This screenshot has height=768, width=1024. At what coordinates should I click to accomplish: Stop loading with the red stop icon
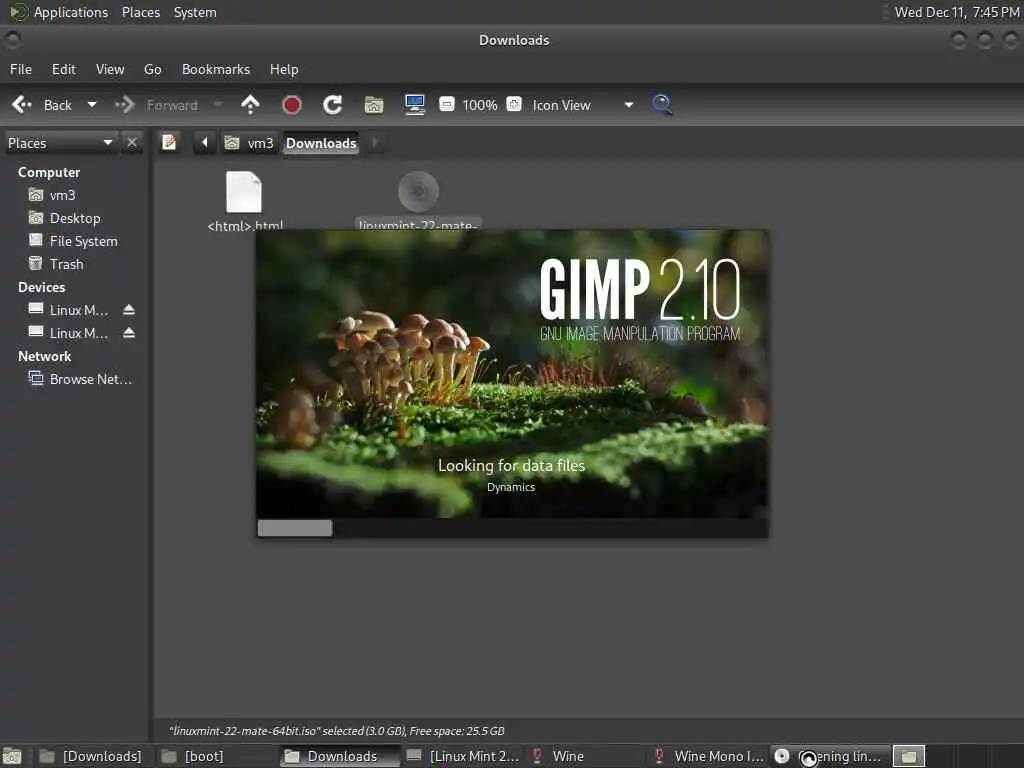(x=291, y=104)
